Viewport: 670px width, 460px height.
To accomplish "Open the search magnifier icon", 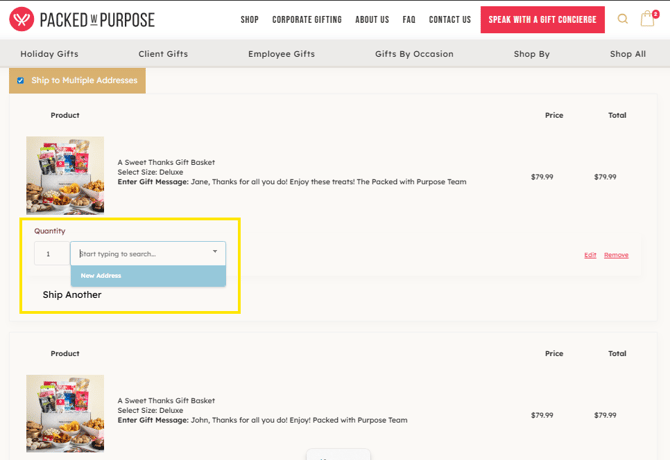I will [x=623, y=19].
